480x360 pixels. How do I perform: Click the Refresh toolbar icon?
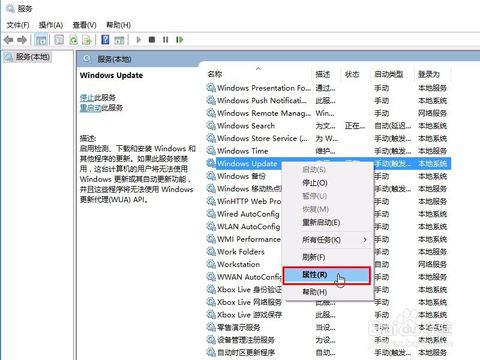coord(73,40)
